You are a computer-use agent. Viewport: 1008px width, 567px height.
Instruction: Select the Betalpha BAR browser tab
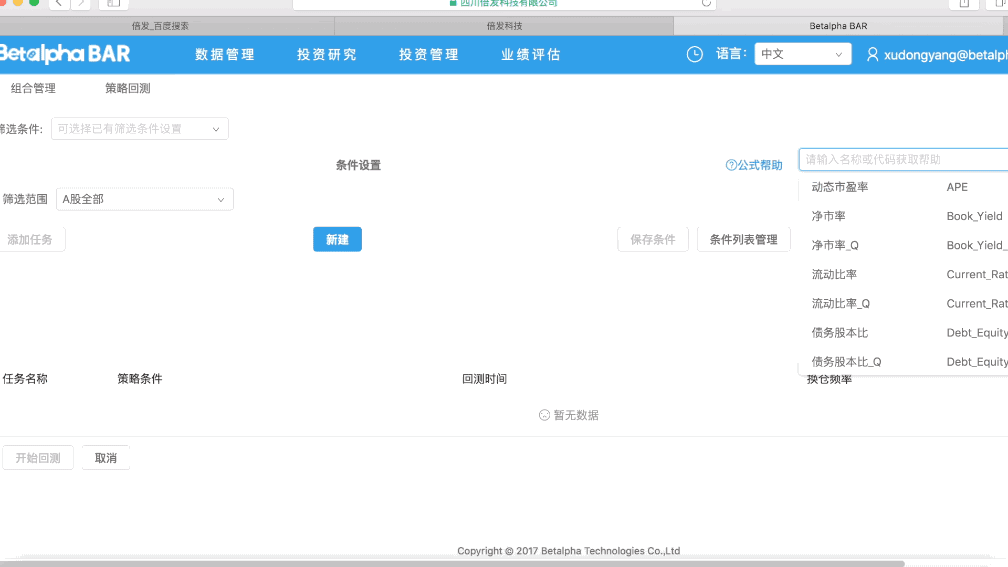(838, 26)
